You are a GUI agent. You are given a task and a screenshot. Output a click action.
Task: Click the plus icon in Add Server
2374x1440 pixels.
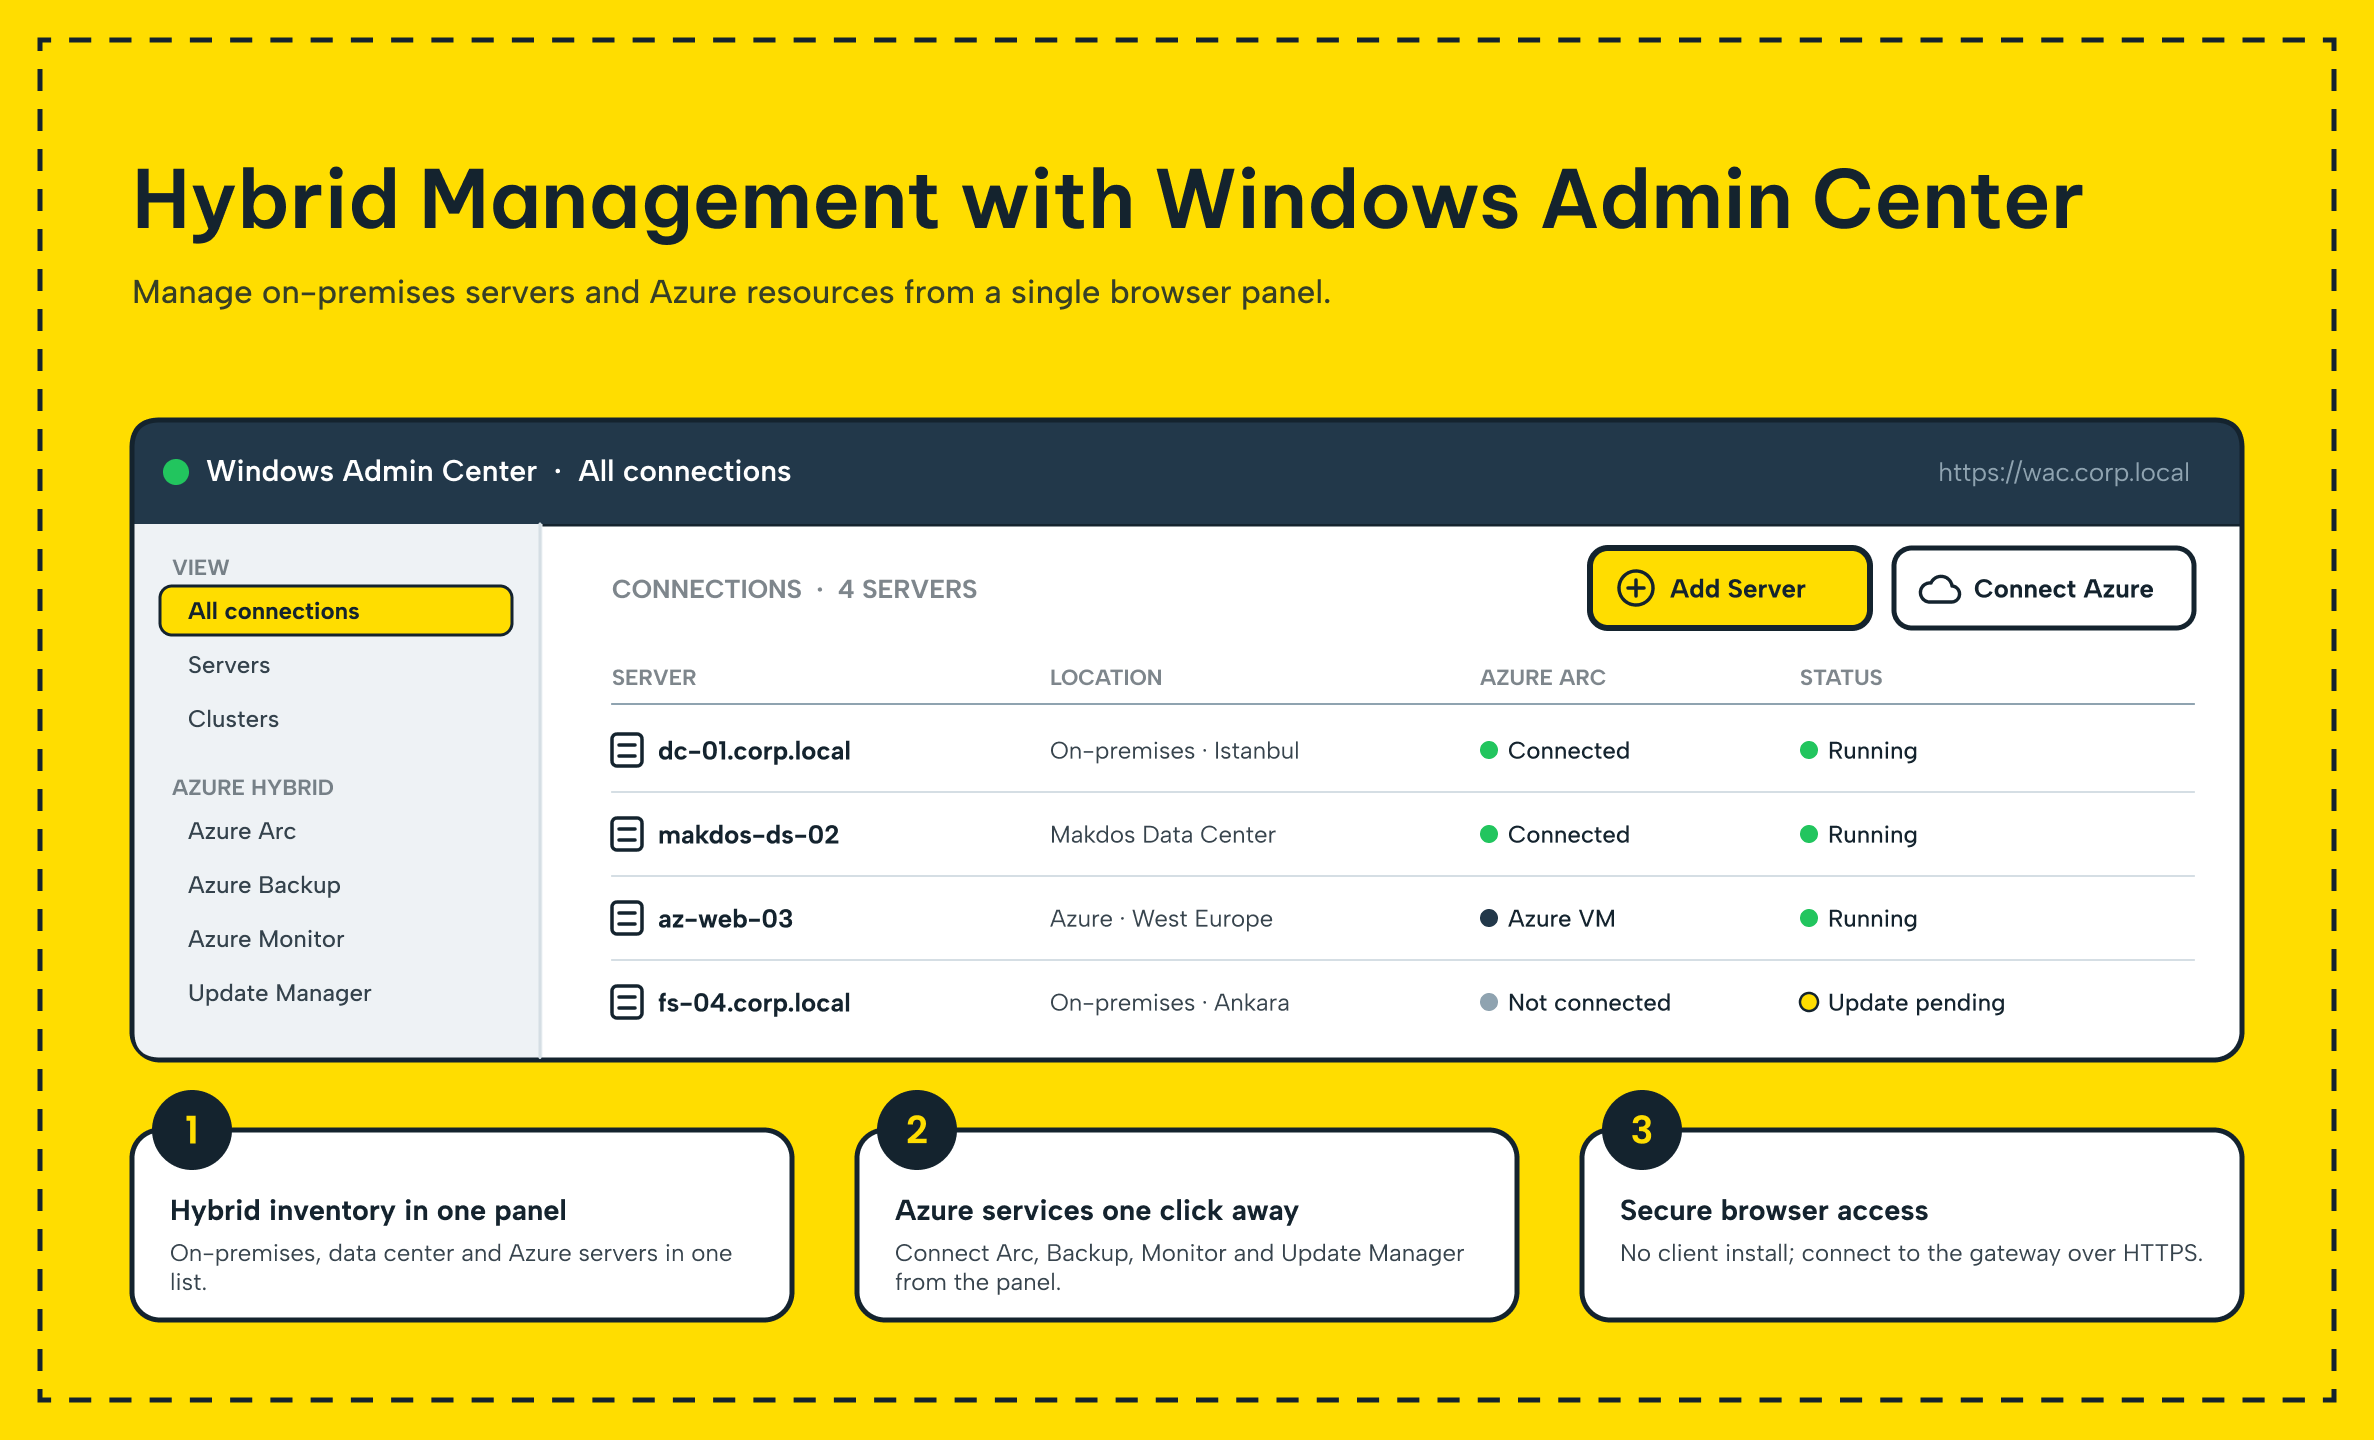pos(1636,588)
